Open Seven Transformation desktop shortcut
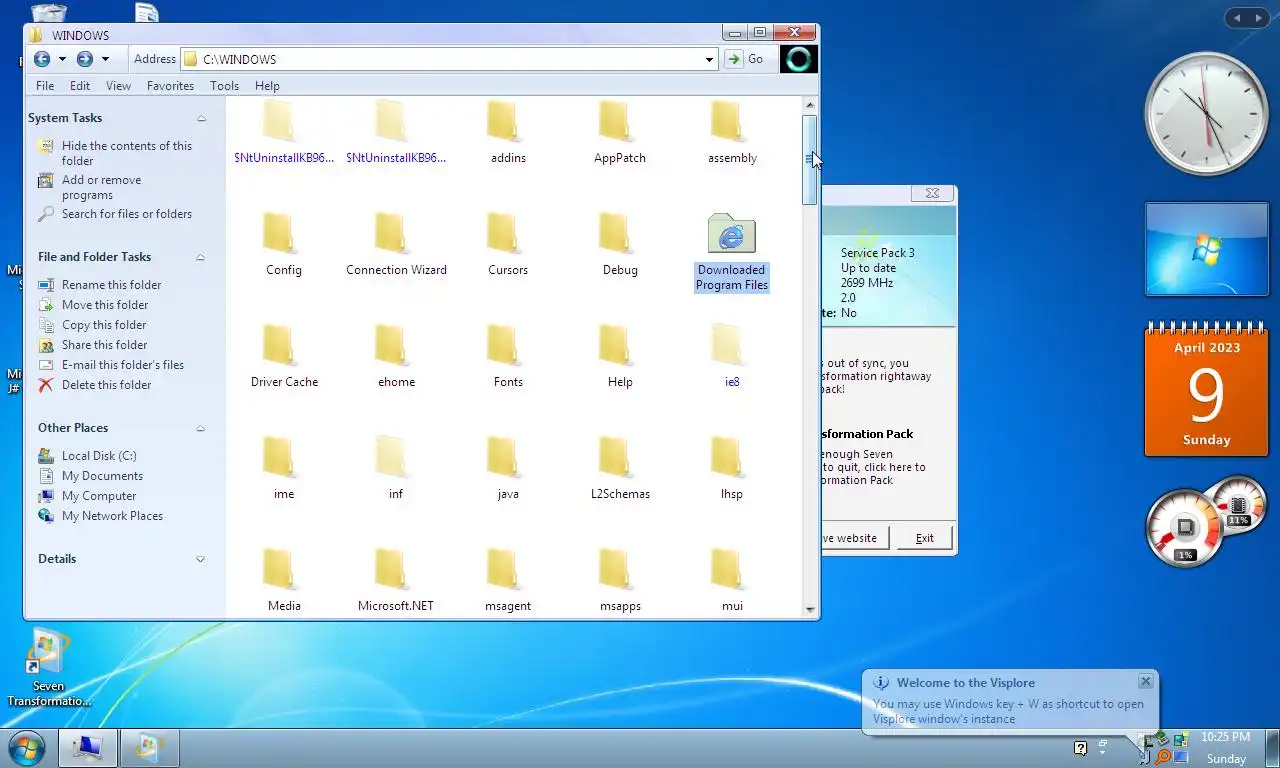This screenshot has height=768, width=1280. tap(48, 668)
